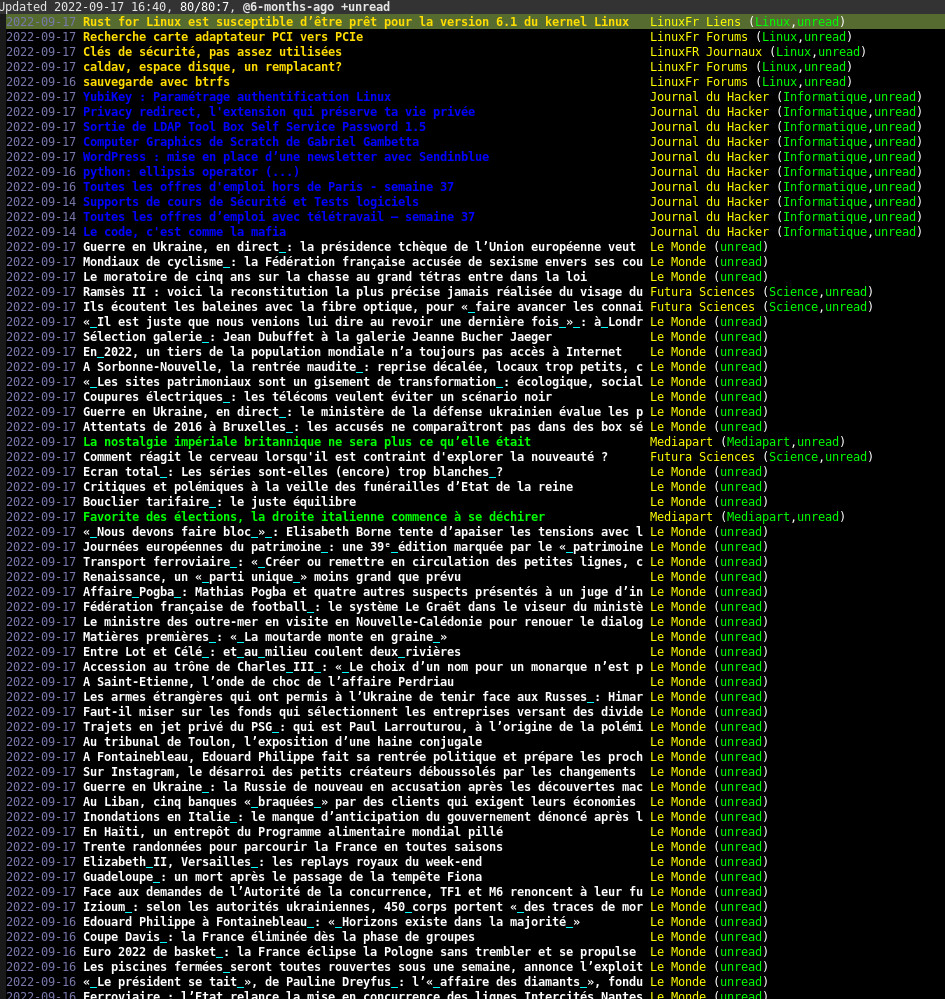Select "Attentats de 2016 à Bruxelles" entry
The image size is (945, 999).
[x=363, y=426]
